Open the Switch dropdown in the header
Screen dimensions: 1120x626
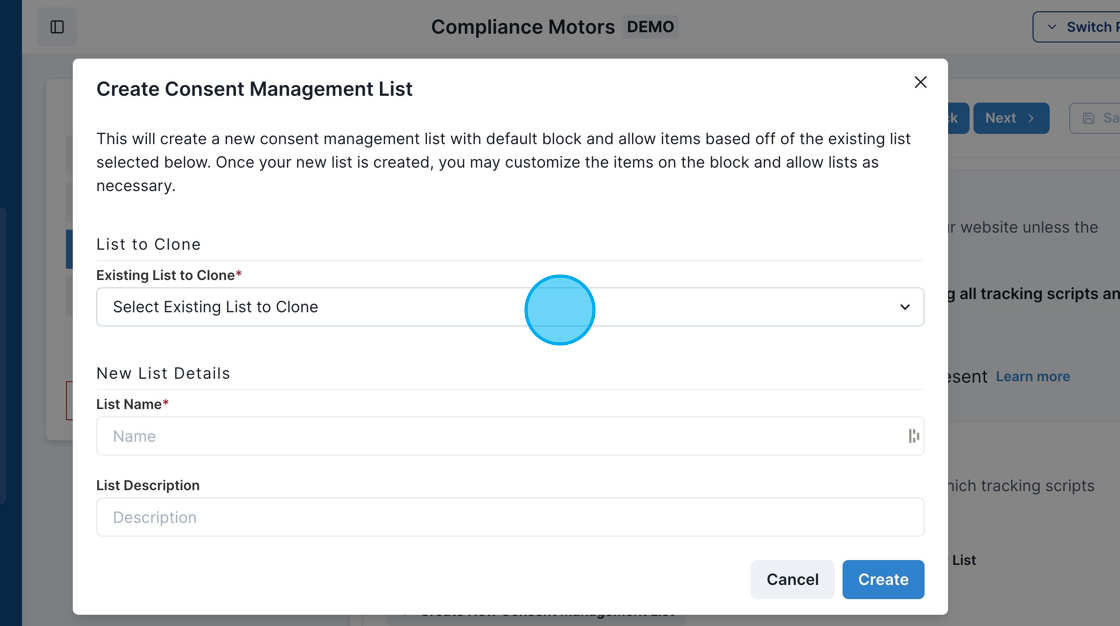pos(1077,27)
